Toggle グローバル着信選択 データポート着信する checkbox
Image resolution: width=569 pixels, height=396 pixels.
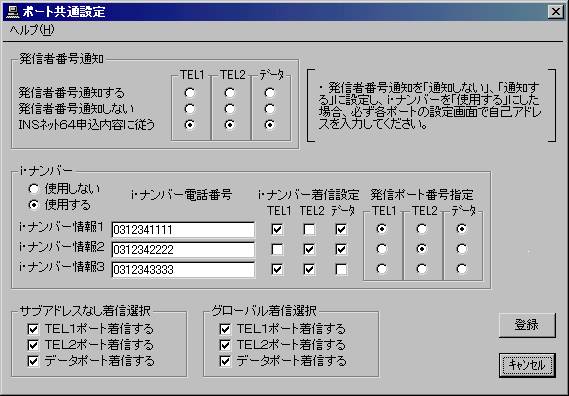pyautogui.click(x=225, y=361)
